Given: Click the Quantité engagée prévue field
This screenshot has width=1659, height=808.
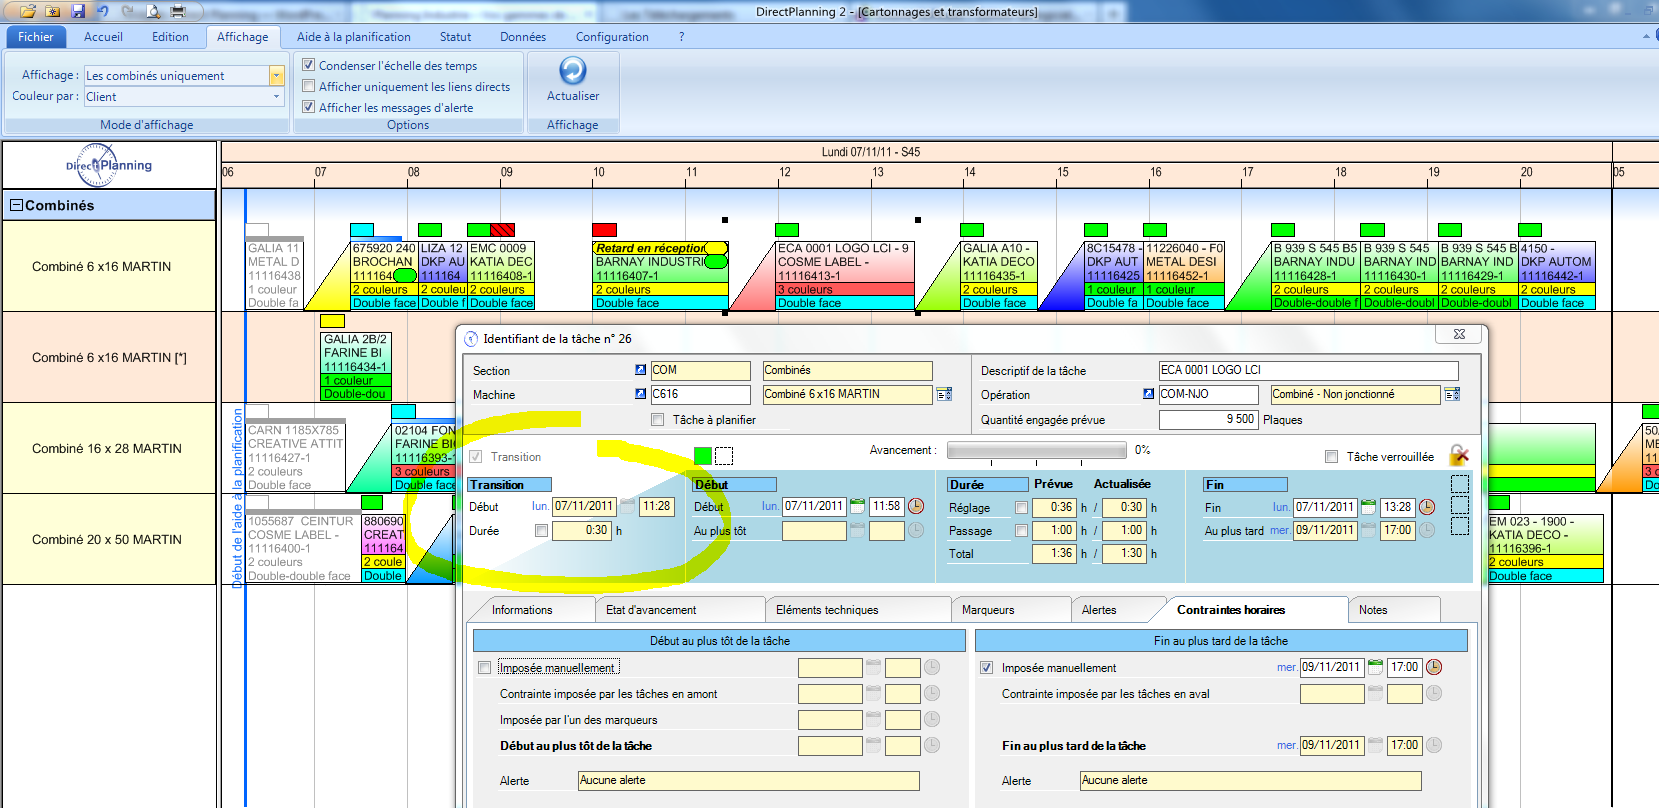Looking at the screenshot, I should click(x=1208, y=420).
